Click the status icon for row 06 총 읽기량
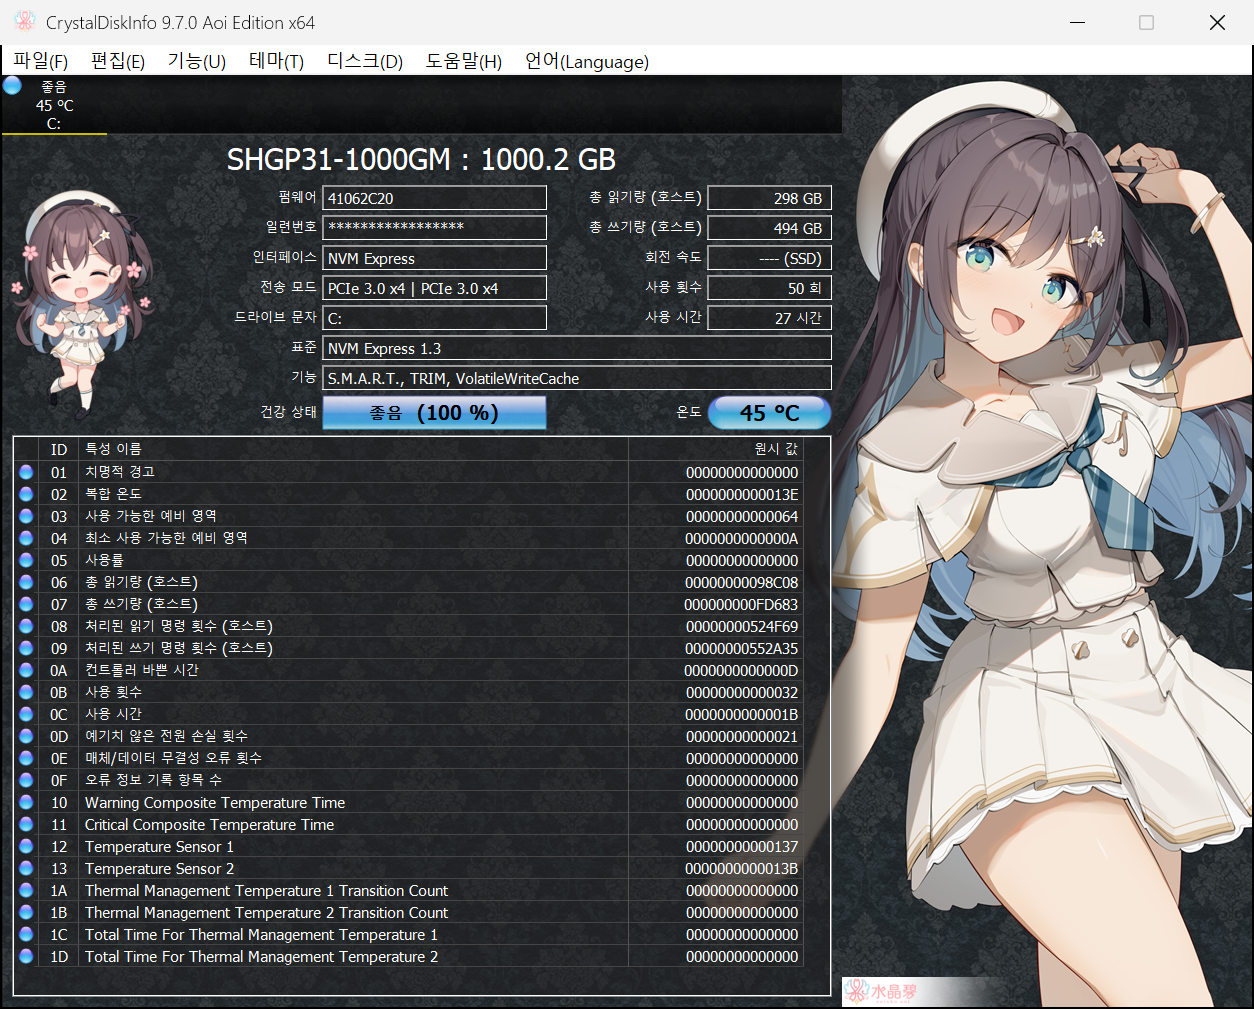Screen dimensions: 1254x1009 click(x=26, y=582)
